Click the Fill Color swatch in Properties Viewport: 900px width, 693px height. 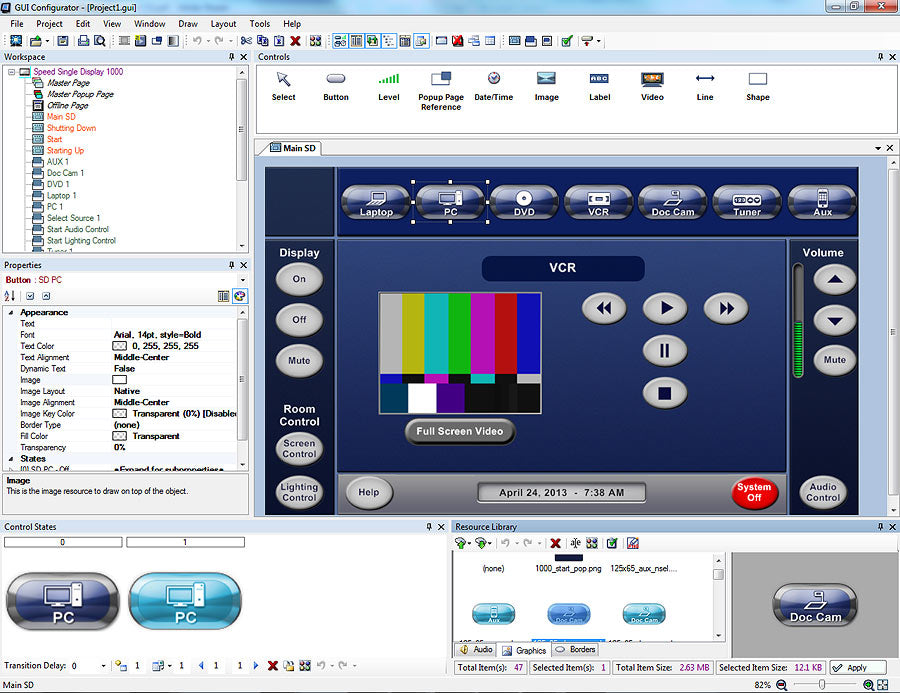[x=119, y=436]
